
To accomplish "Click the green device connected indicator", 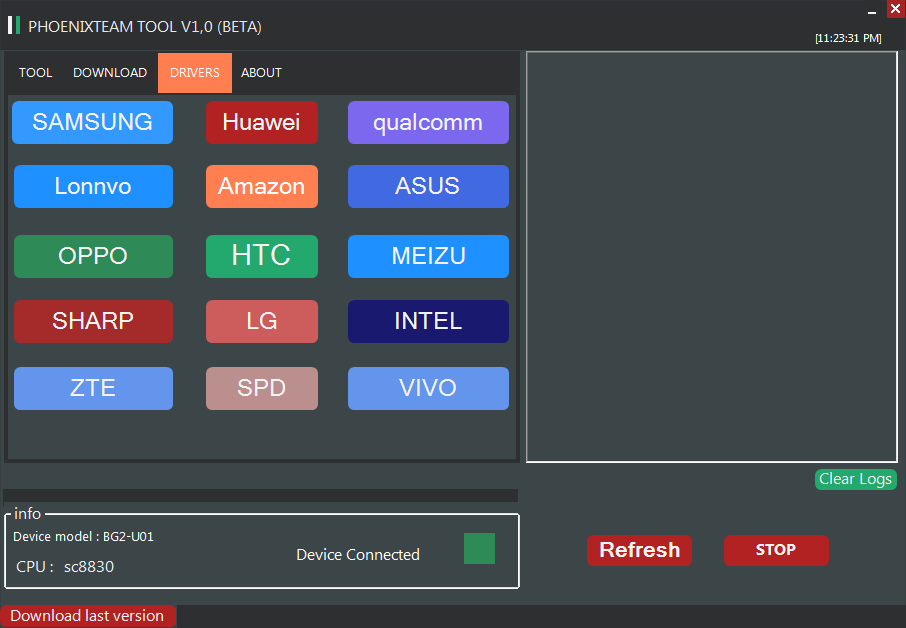I will click(x=479, y=548).
